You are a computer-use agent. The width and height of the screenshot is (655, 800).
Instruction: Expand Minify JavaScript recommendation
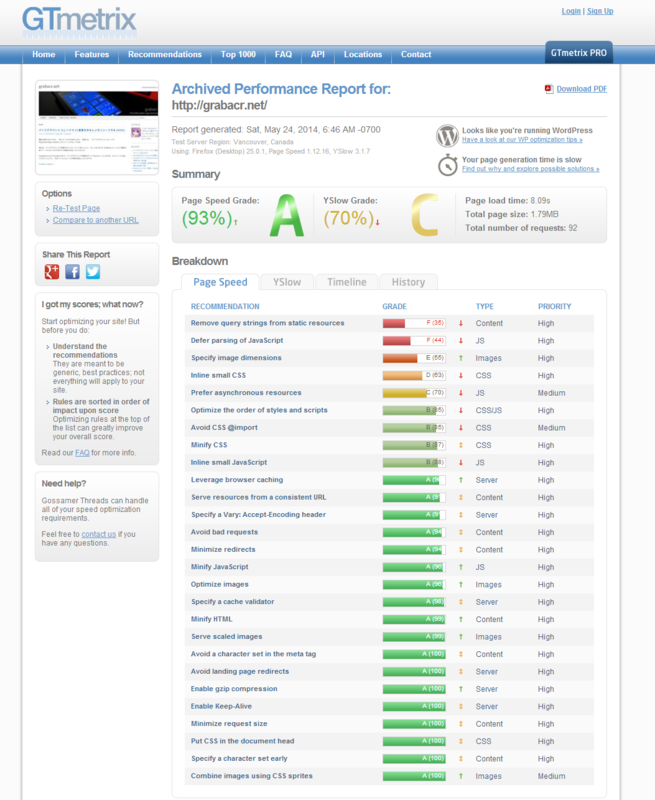coord(219,567)
